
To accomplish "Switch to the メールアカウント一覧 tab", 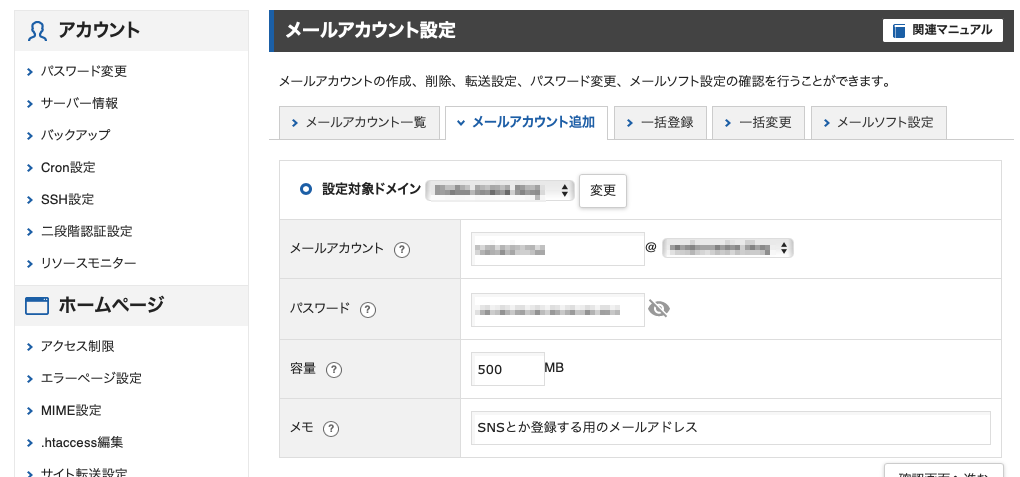I will (359, 122).
